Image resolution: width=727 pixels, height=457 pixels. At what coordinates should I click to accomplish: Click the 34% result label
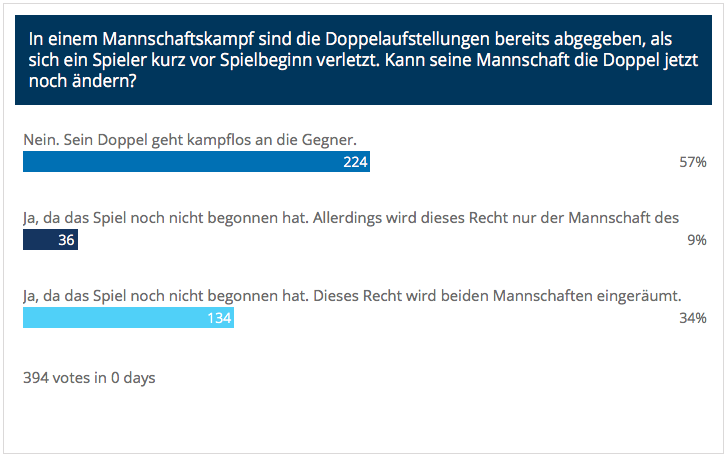pos(693,317)
